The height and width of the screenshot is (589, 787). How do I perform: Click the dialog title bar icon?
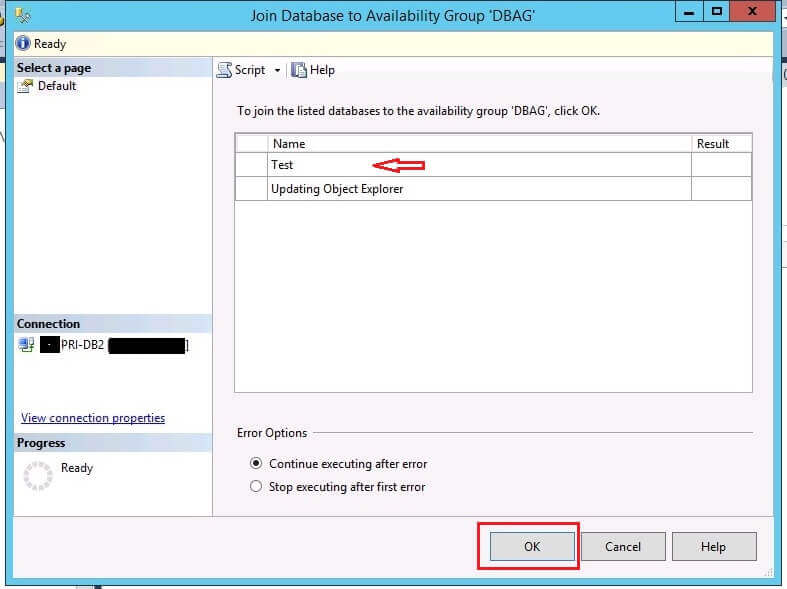point(22,16)
